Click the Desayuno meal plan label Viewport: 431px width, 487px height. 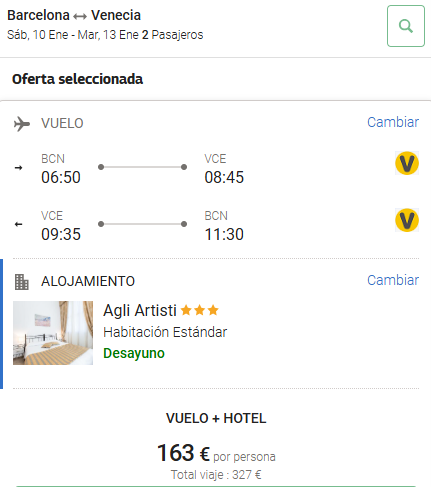(x=134, y=353)
